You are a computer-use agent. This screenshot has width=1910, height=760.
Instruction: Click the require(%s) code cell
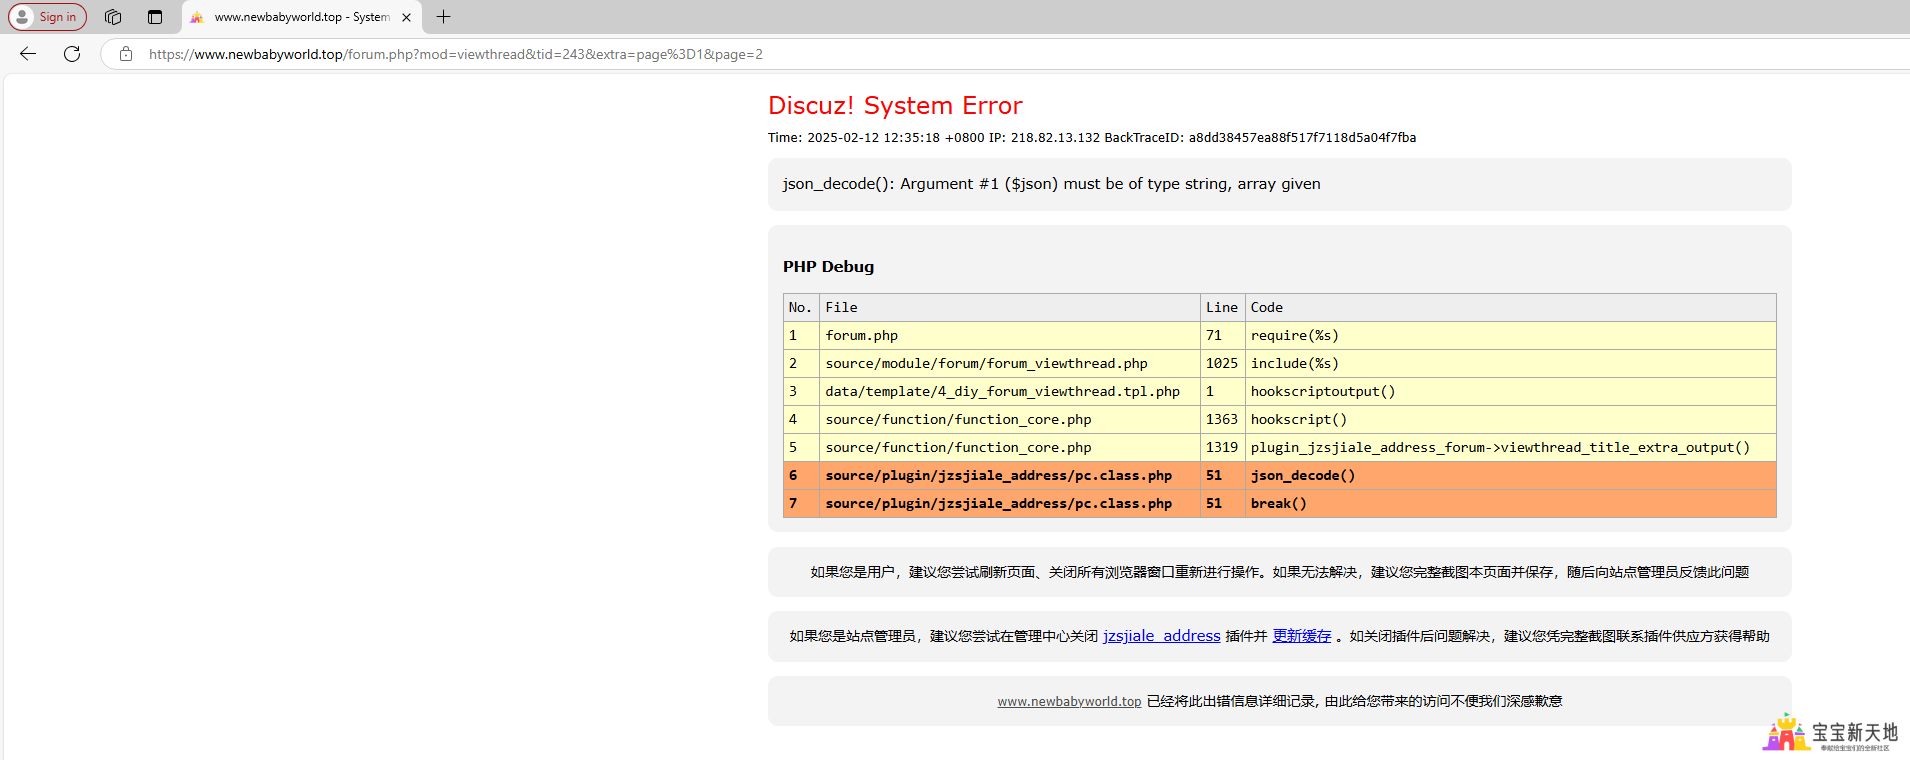coord(1511,335)
